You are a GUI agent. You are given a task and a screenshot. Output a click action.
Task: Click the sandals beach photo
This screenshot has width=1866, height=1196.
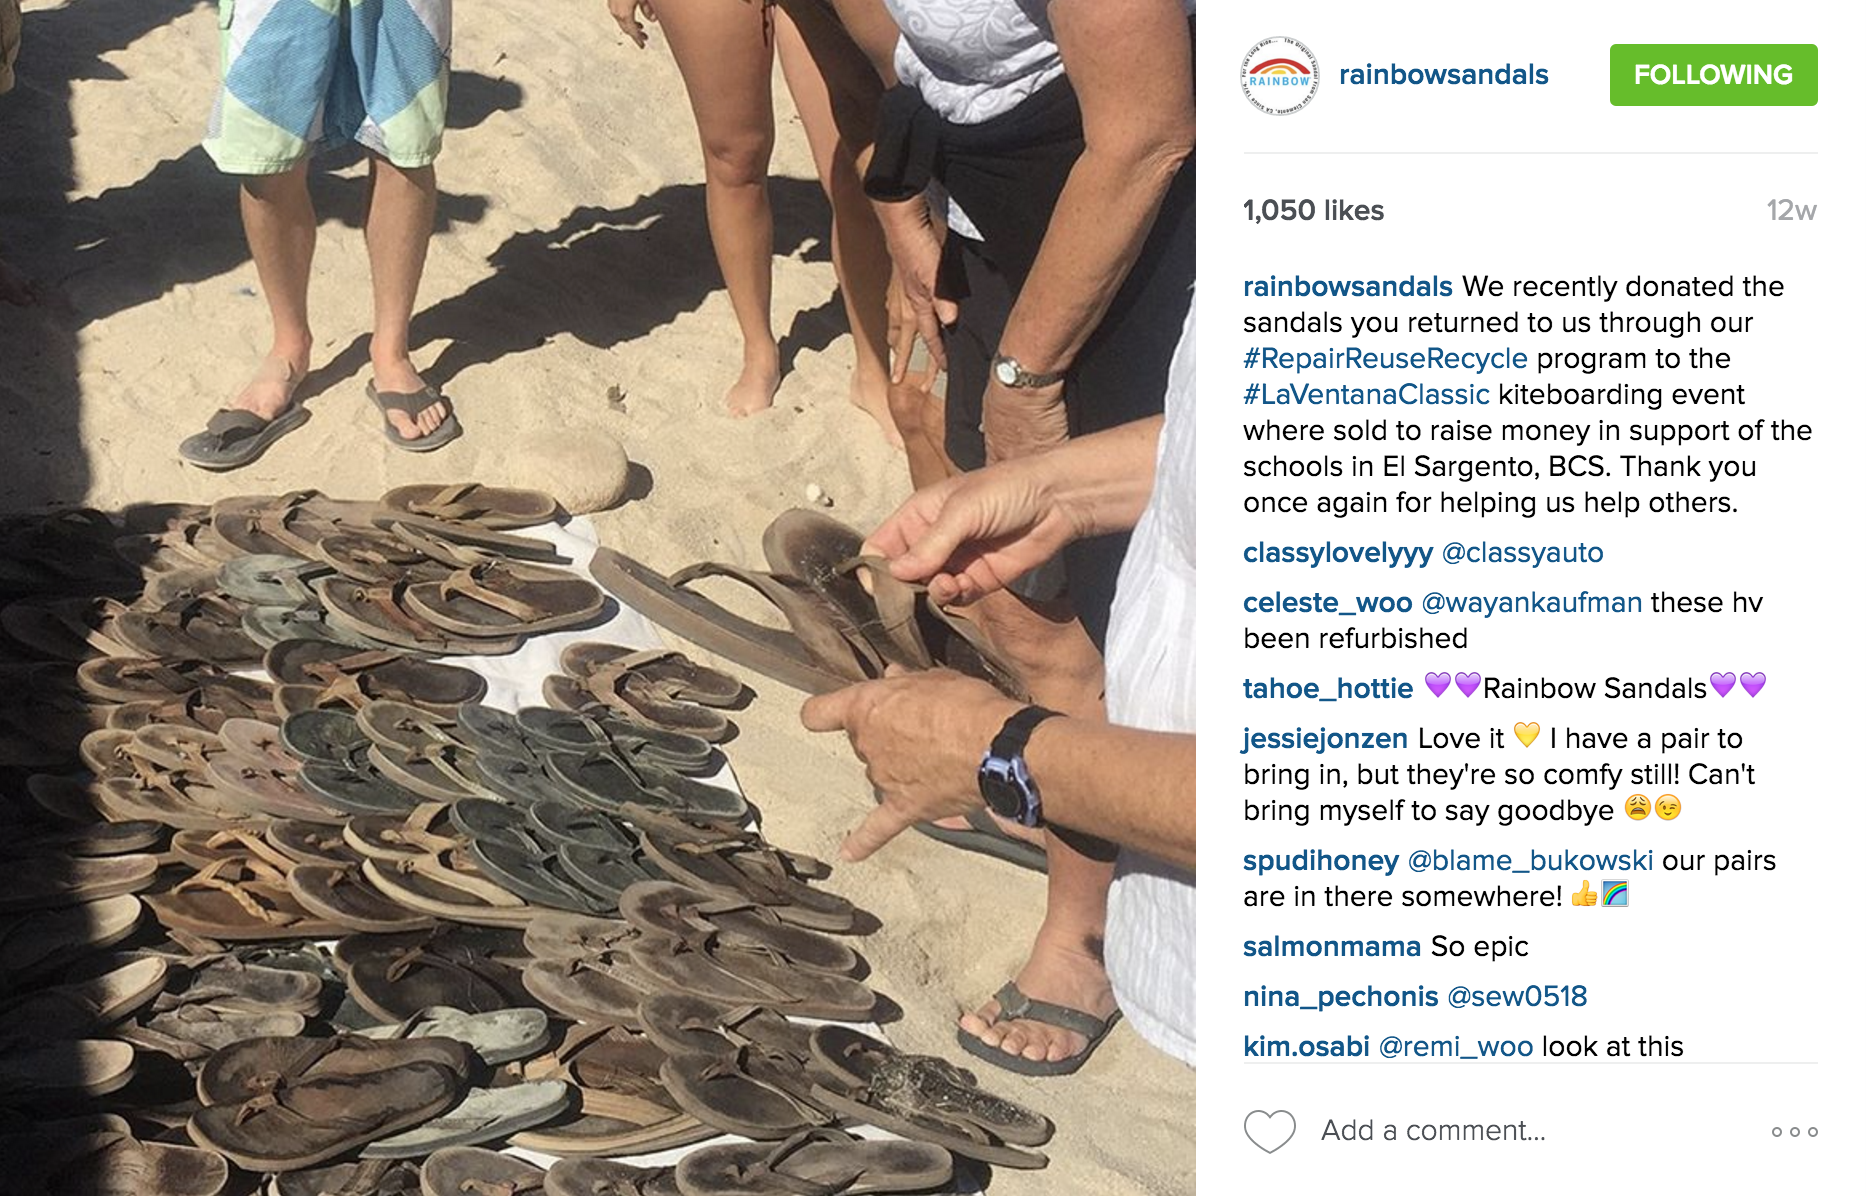click(x=598, y=598)
